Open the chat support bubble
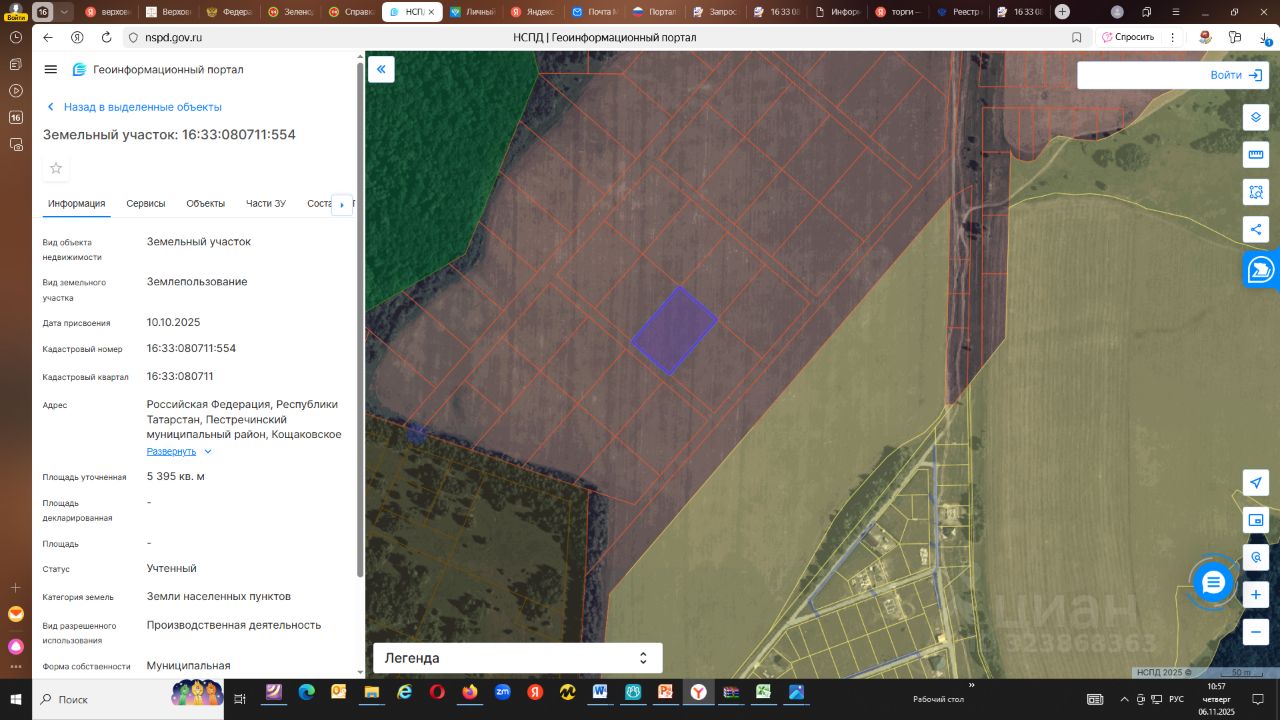The width and height of the screenshot is (1280, 720). (x=1213, y=583)
